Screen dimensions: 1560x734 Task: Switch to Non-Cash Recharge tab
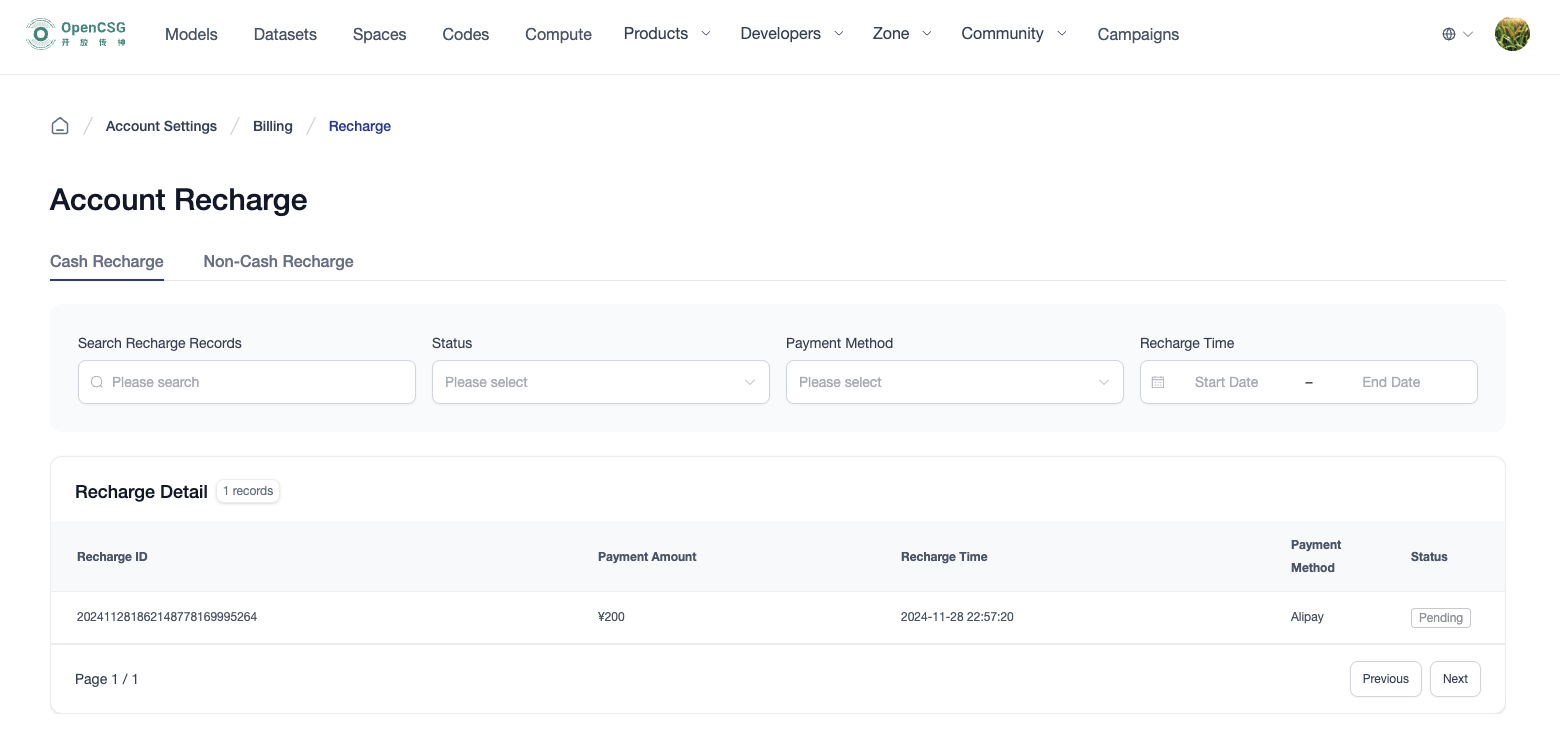[278, 261]
